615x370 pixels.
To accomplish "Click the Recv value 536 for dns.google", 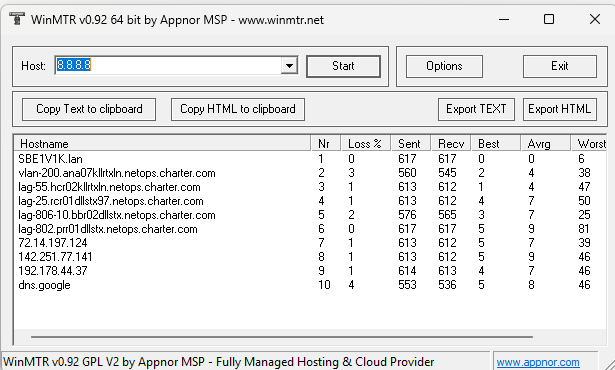I will [x=447, y=285].
